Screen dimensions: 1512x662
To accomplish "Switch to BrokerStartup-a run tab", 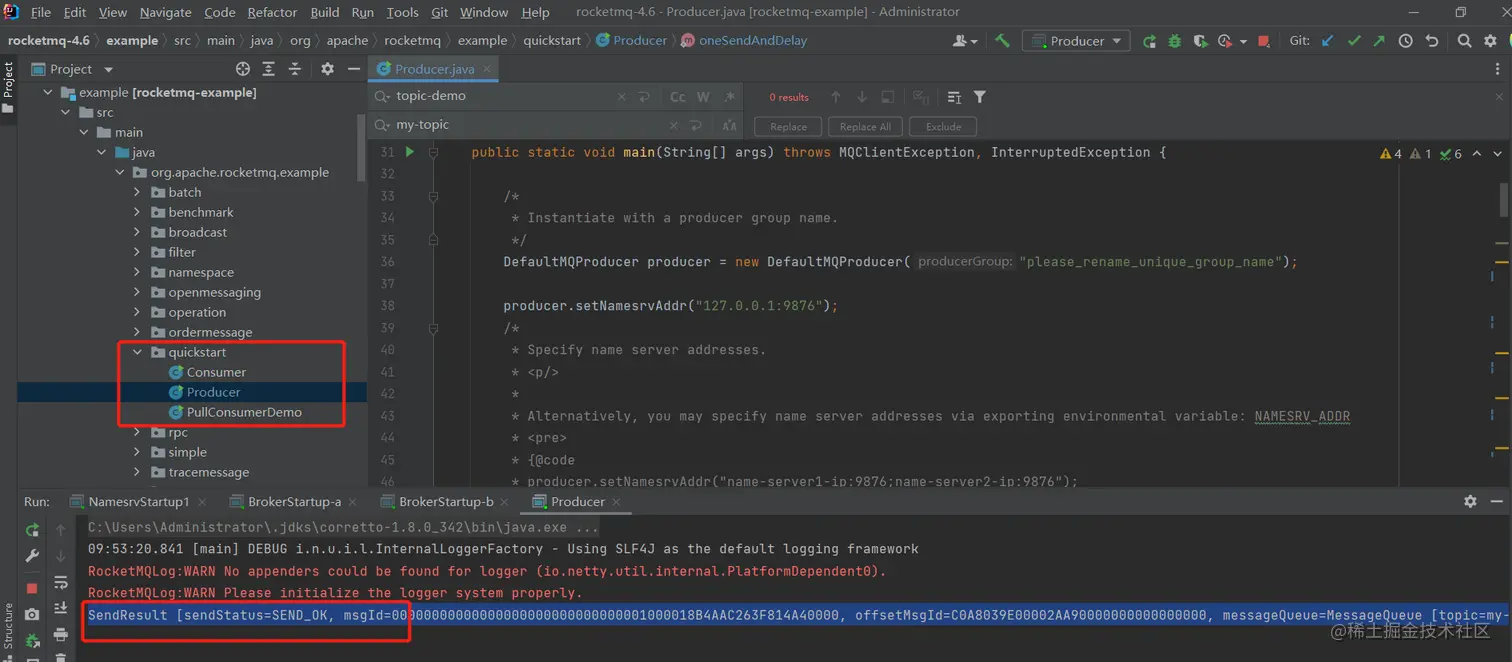I will (x=294, y=501).
